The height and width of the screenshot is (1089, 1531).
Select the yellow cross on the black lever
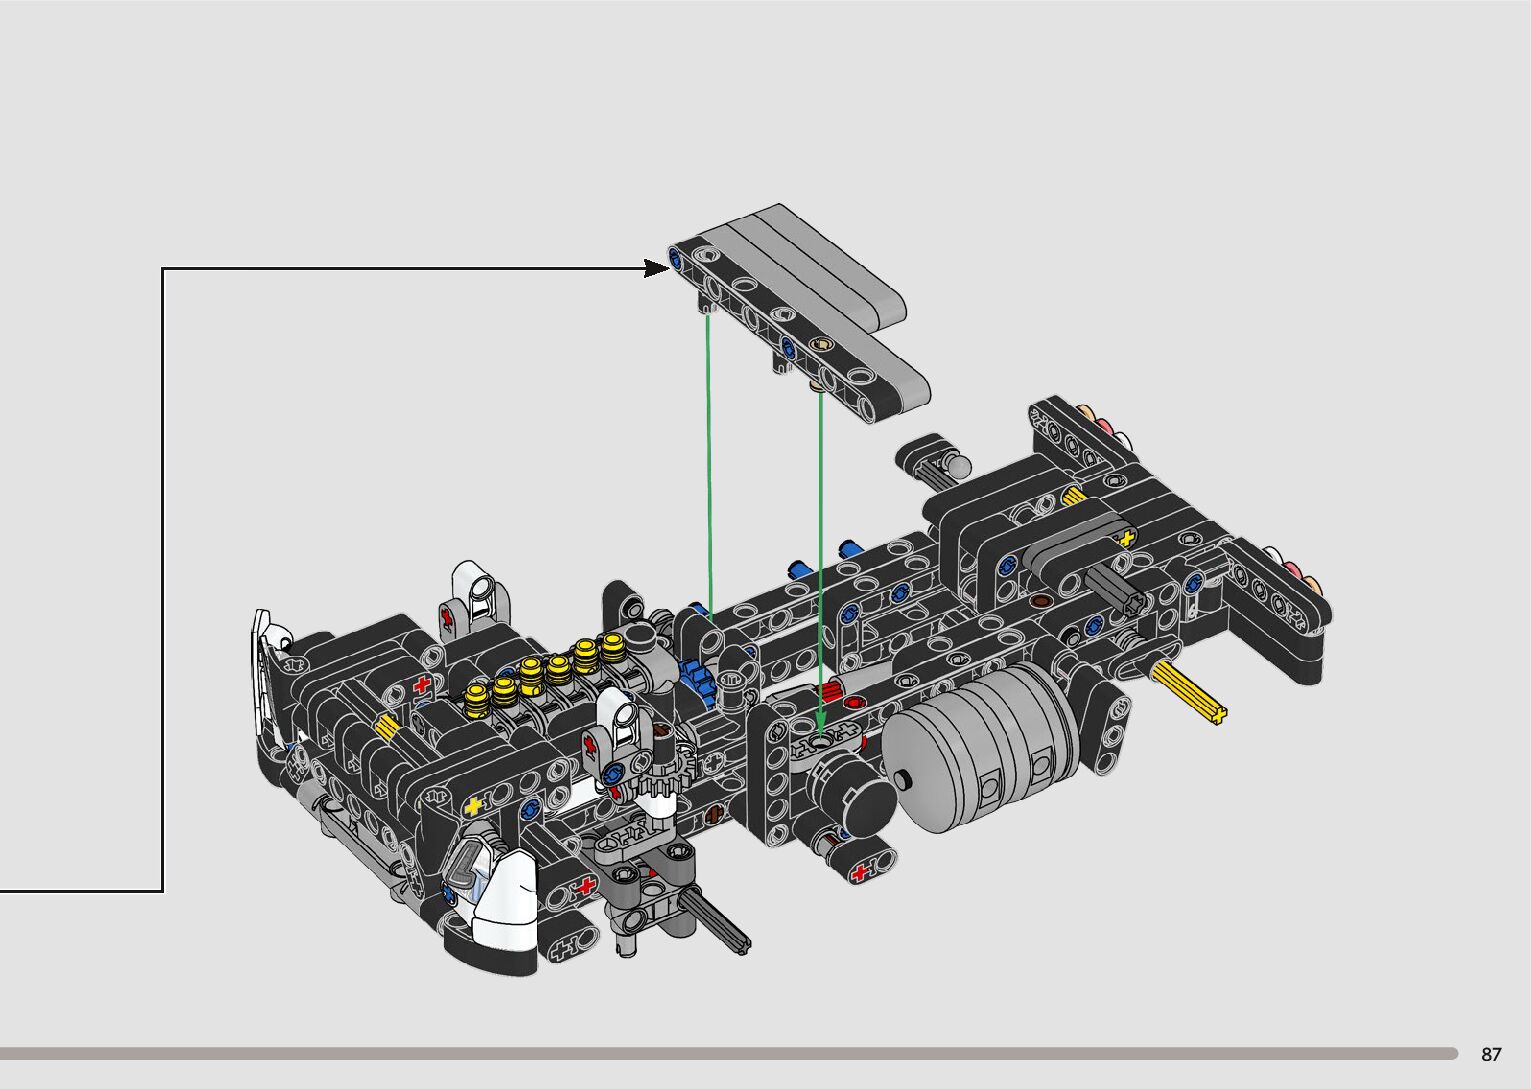click(1128, 537)
